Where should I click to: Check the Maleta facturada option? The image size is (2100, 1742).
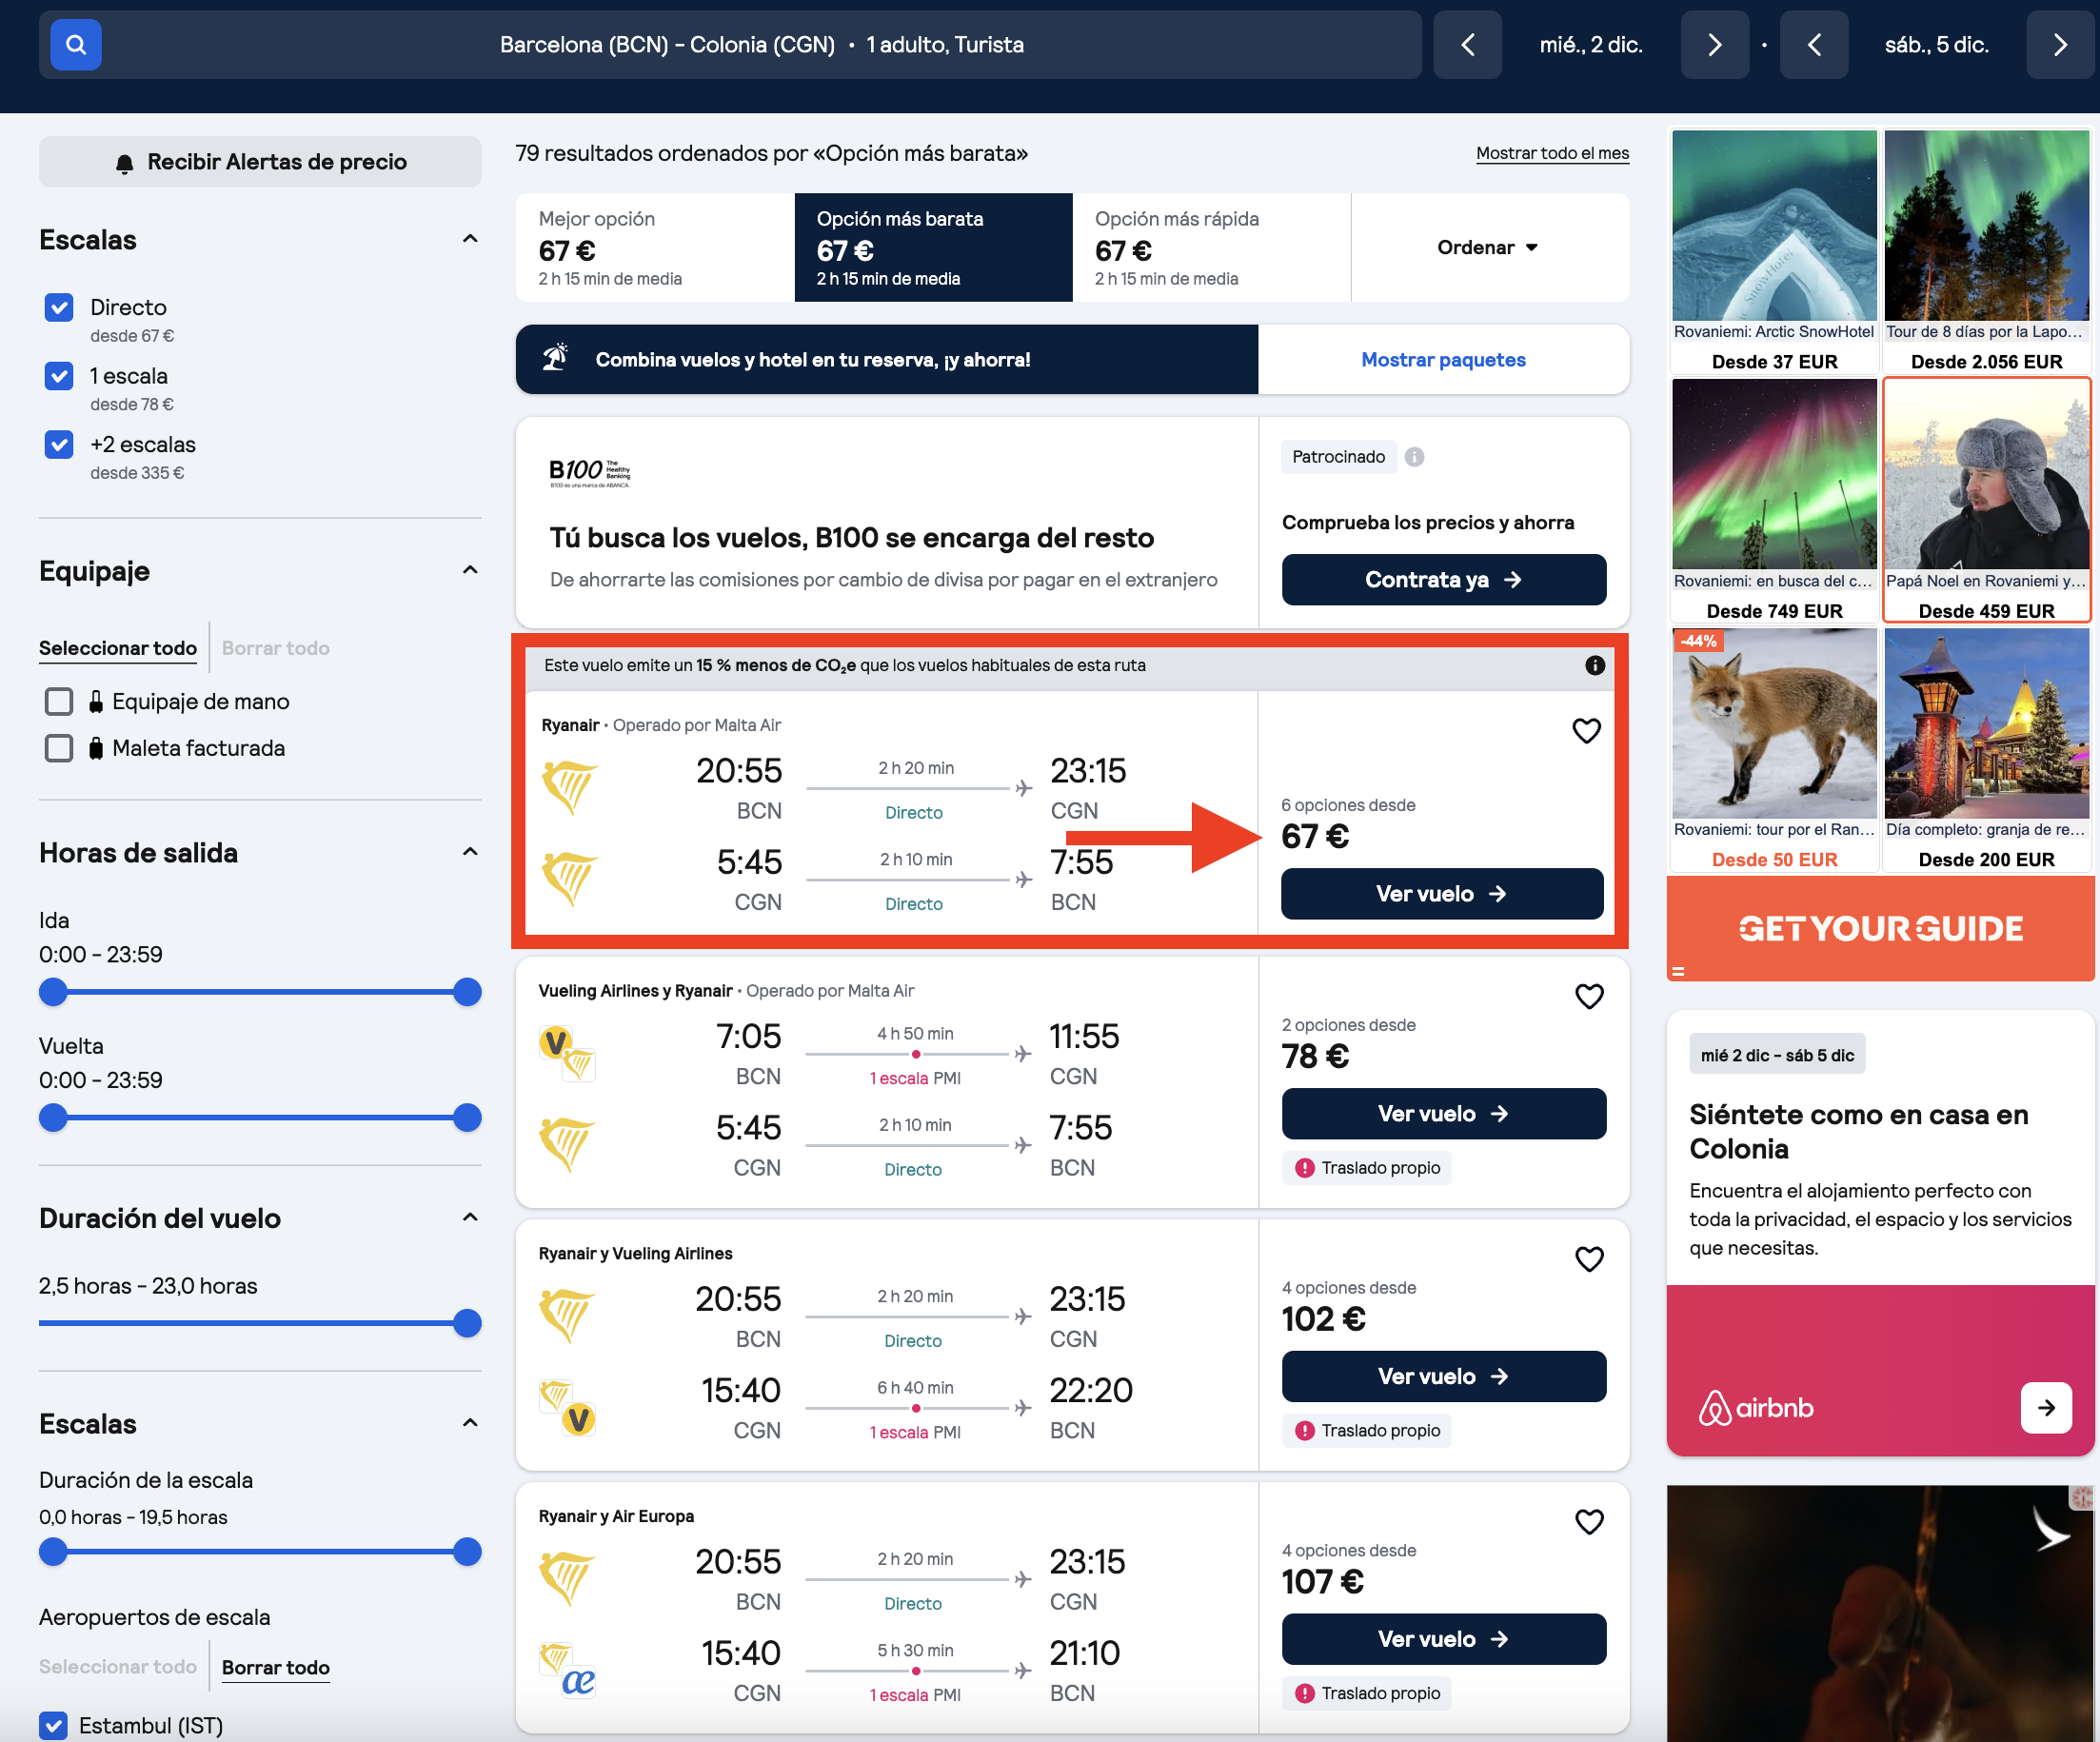click(x=59, y=748)
